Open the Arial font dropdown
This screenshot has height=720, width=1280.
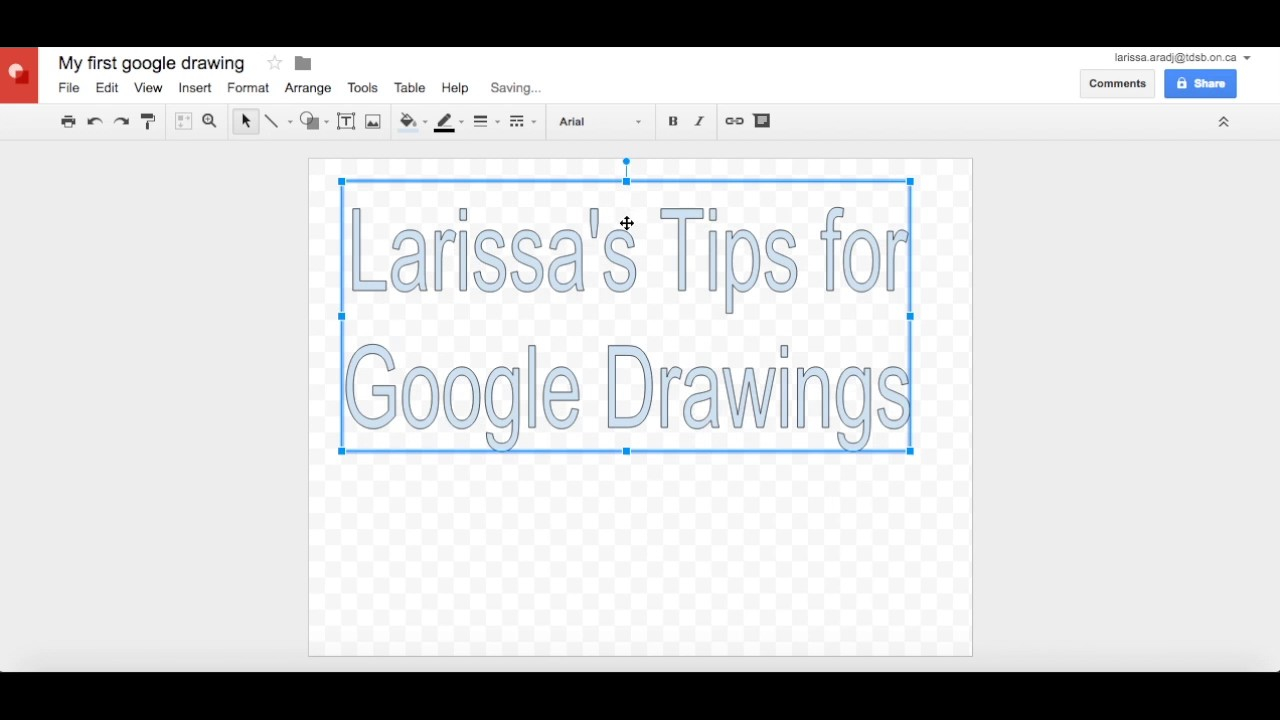pos(600,122)
